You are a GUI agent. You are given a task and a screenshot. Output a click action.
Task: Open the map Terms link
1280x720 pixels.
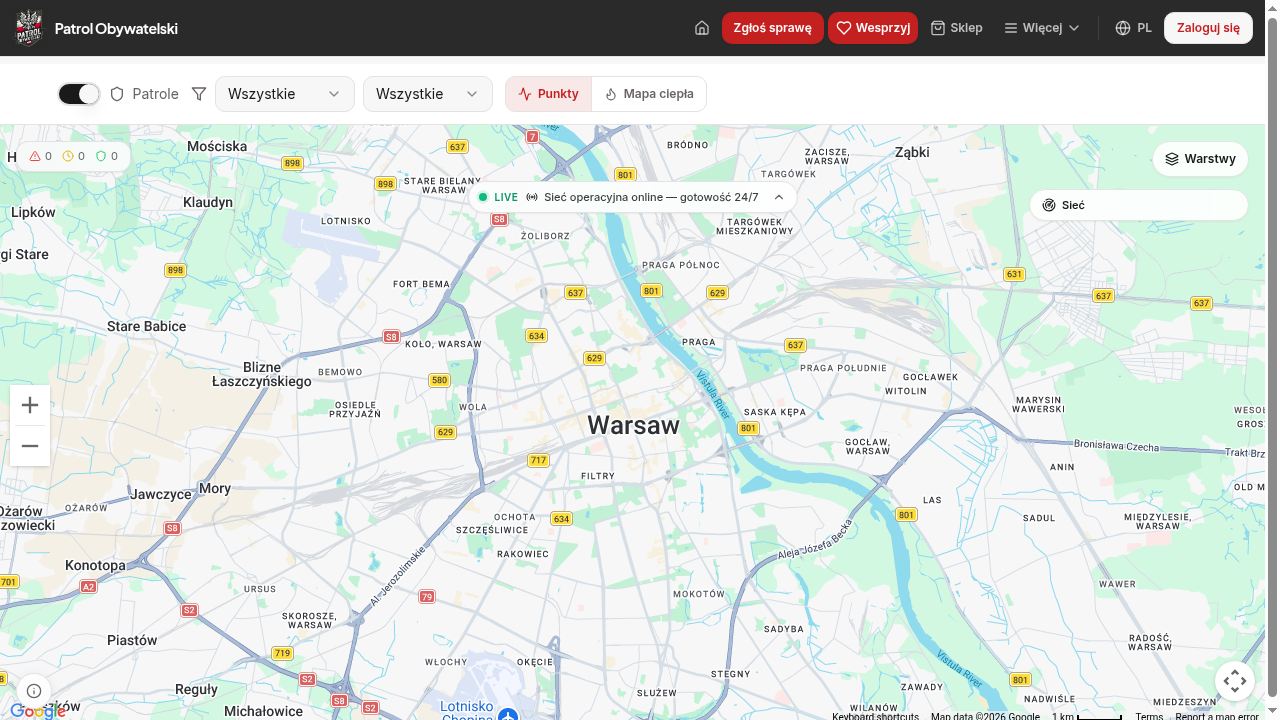1149,716
